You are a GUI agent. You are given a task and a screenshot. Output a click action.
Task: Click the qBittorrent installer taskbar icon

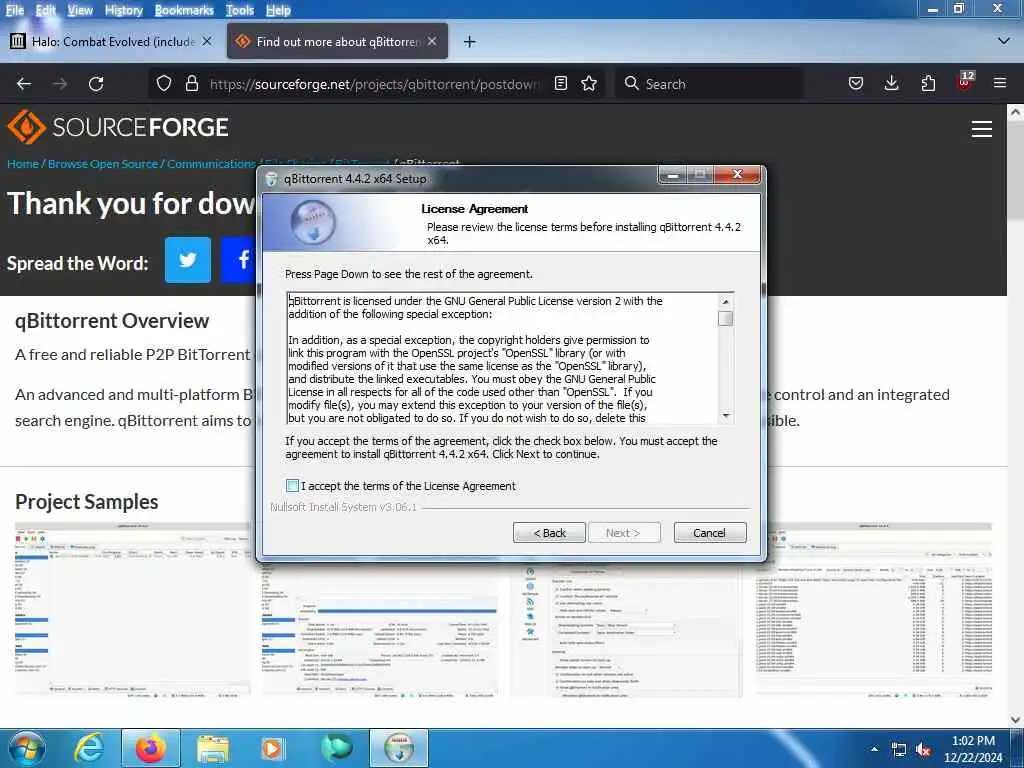tap(399, 748)
